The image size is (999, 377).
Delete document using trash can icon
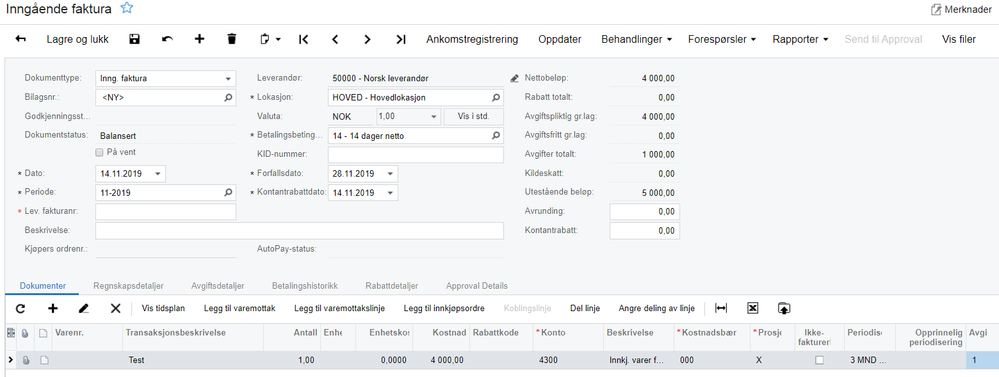point(232,39)
